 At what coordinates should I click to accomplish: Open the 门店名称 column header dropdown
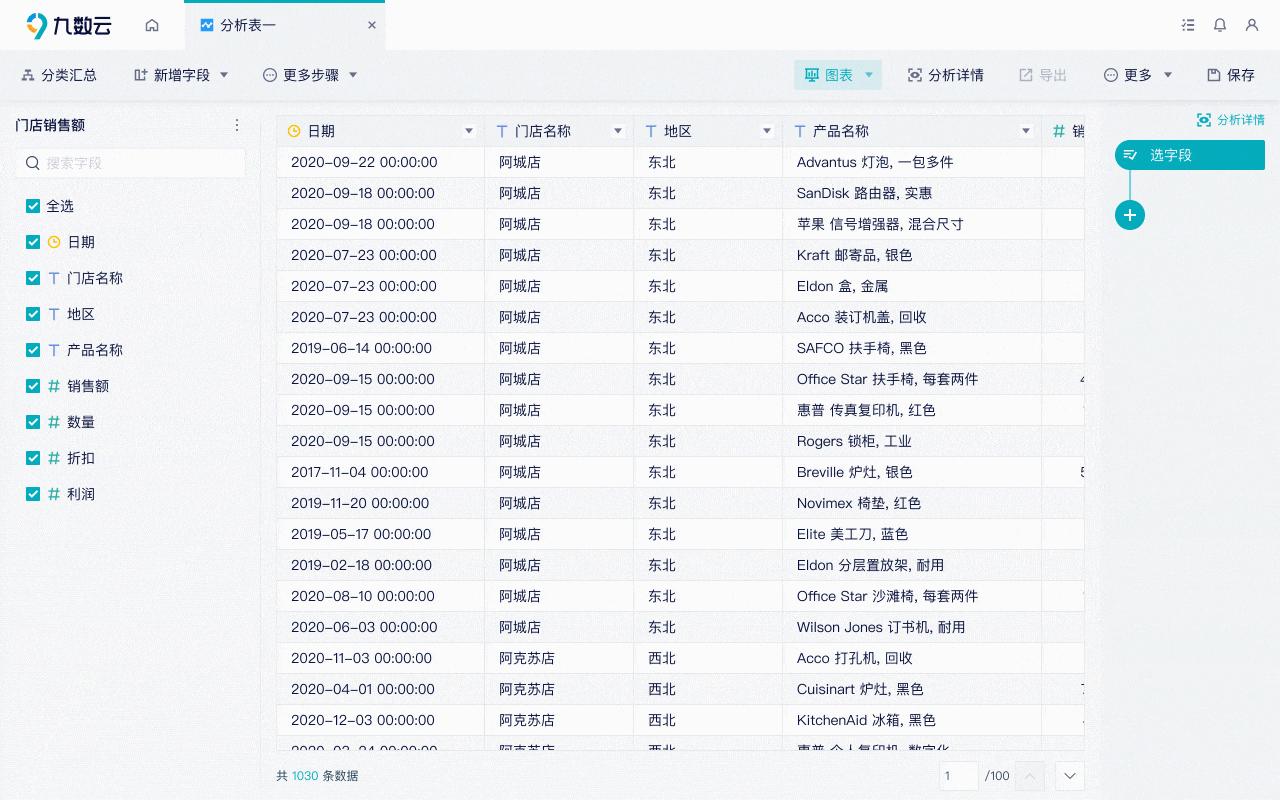pyautogui.click(x=618, y=131)
